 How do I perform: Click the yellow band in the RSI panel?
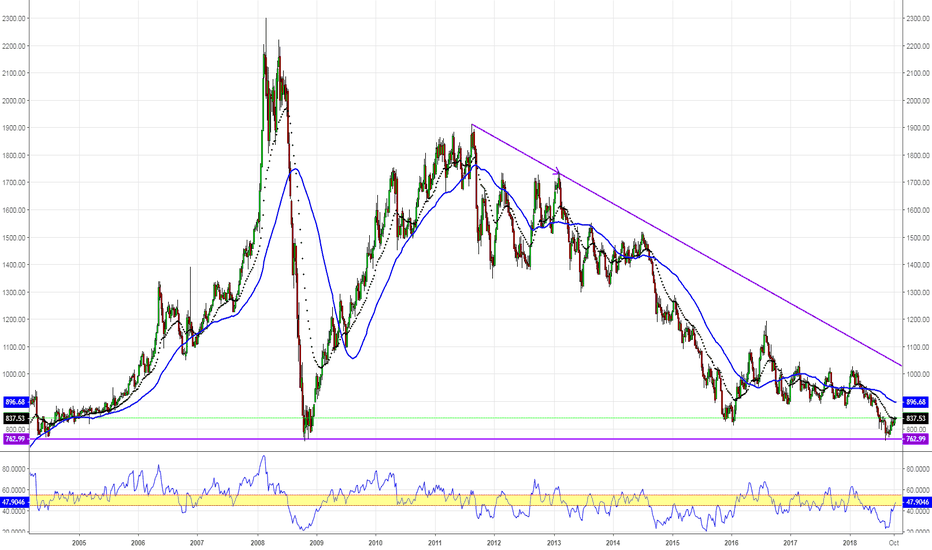point(466,500)
